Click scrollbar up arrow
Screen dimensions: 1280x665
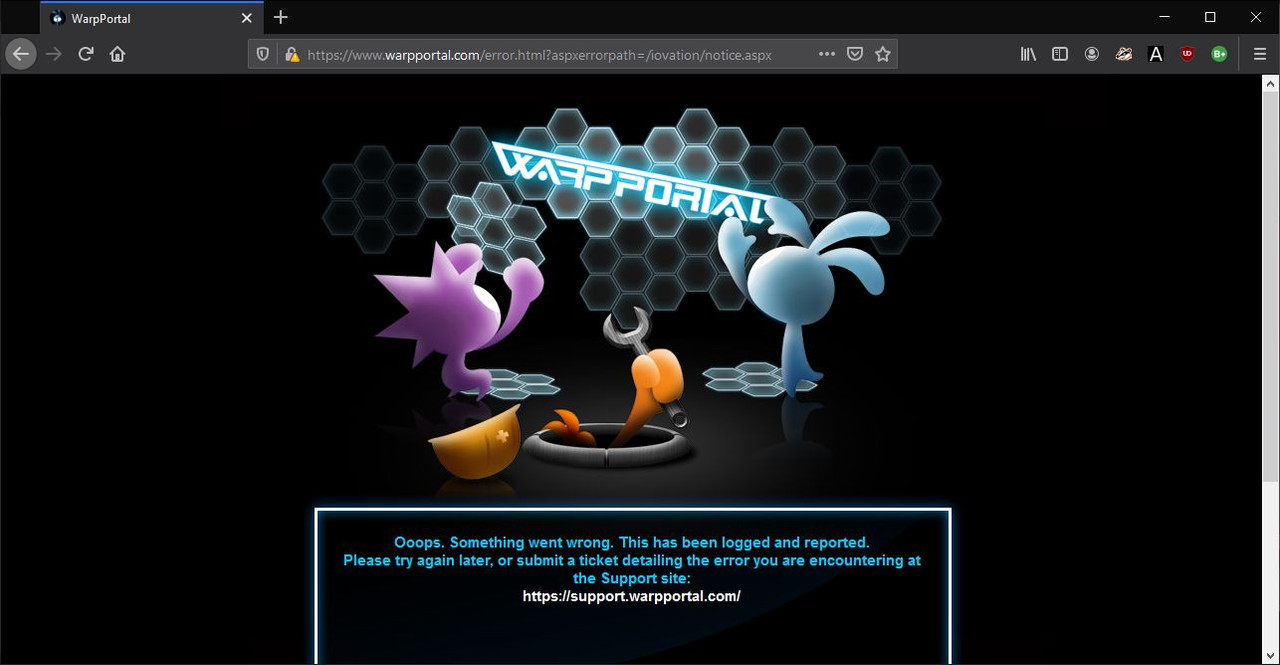pos(1271,83)
